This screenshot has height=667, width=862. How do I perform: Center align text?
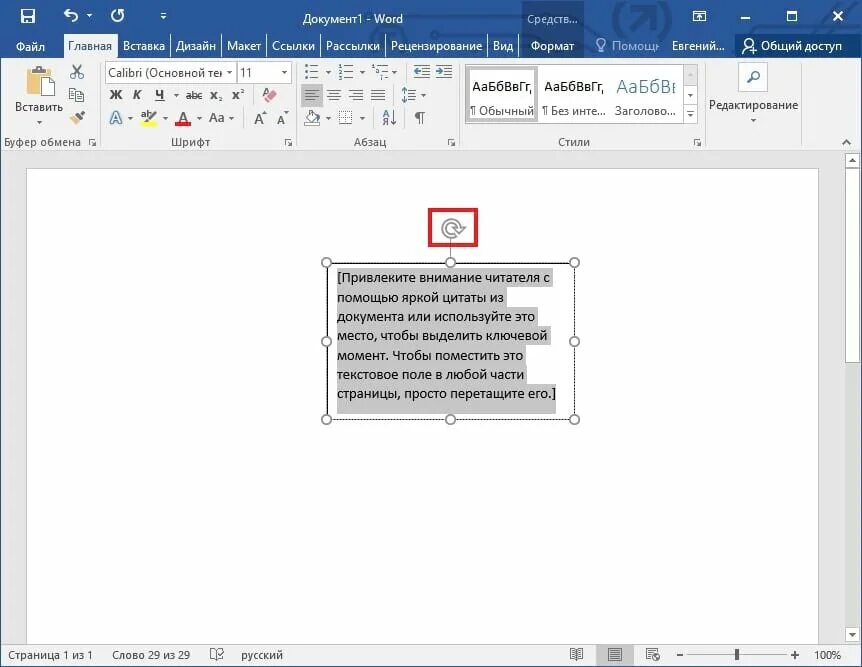click(334, 95)
